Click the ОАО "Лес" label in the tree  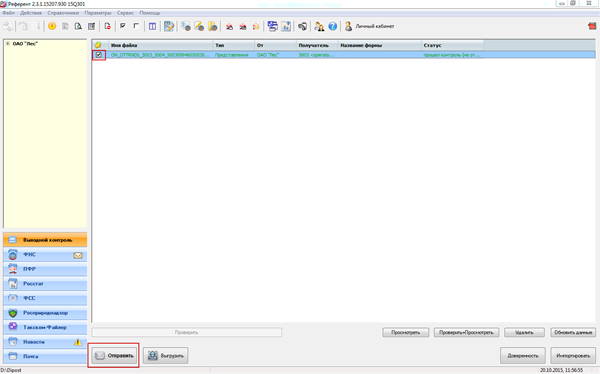pos(25,44)
